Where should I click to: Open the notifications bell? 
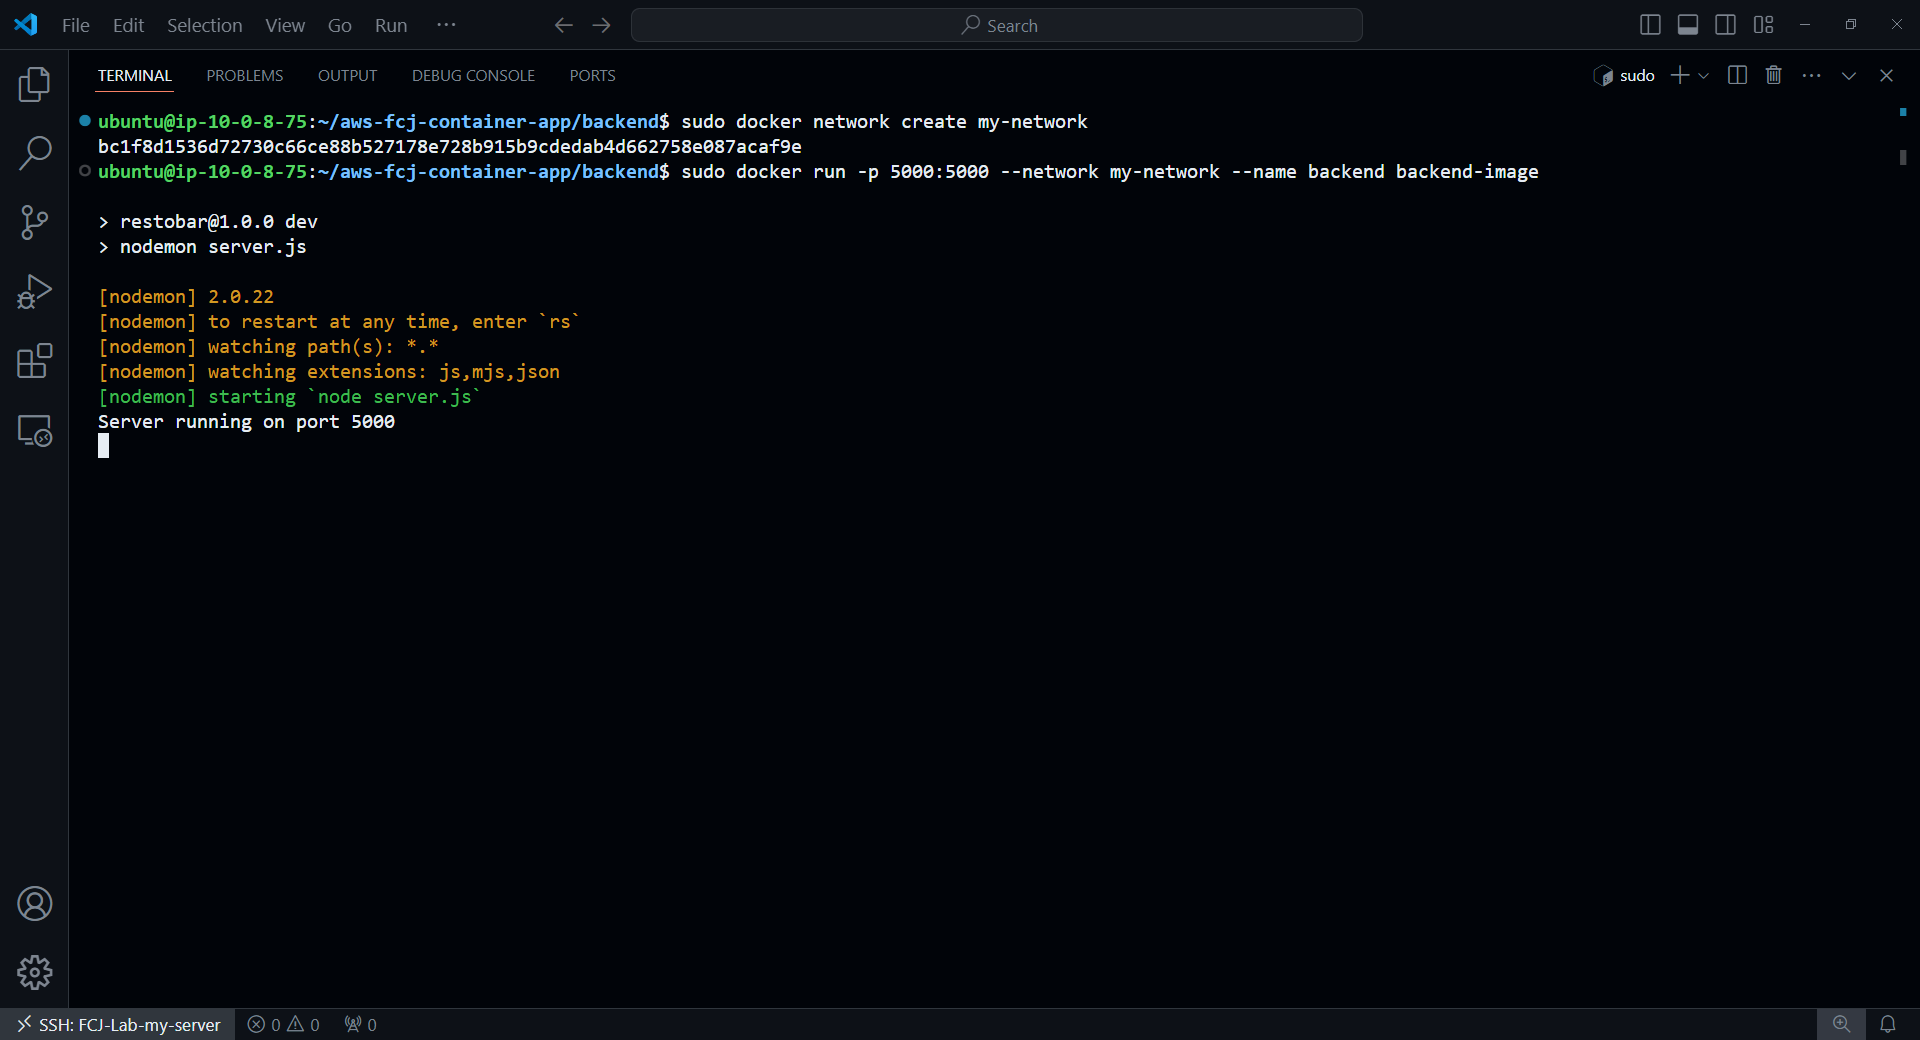click(1887, 1024)
